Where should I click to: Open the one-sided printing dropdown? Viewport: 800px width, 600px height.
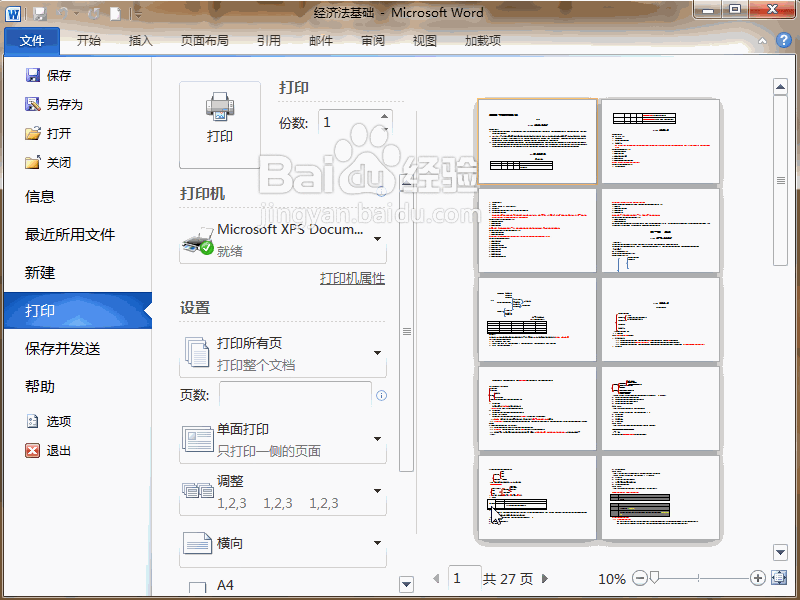pyautogui.click(x=283, y=440)
